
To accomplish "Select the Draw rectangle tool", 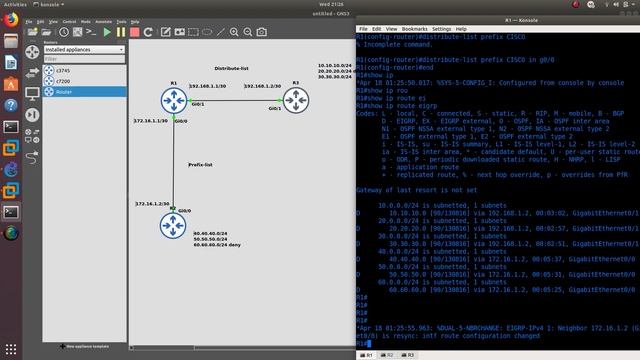I will pos(193,32).
